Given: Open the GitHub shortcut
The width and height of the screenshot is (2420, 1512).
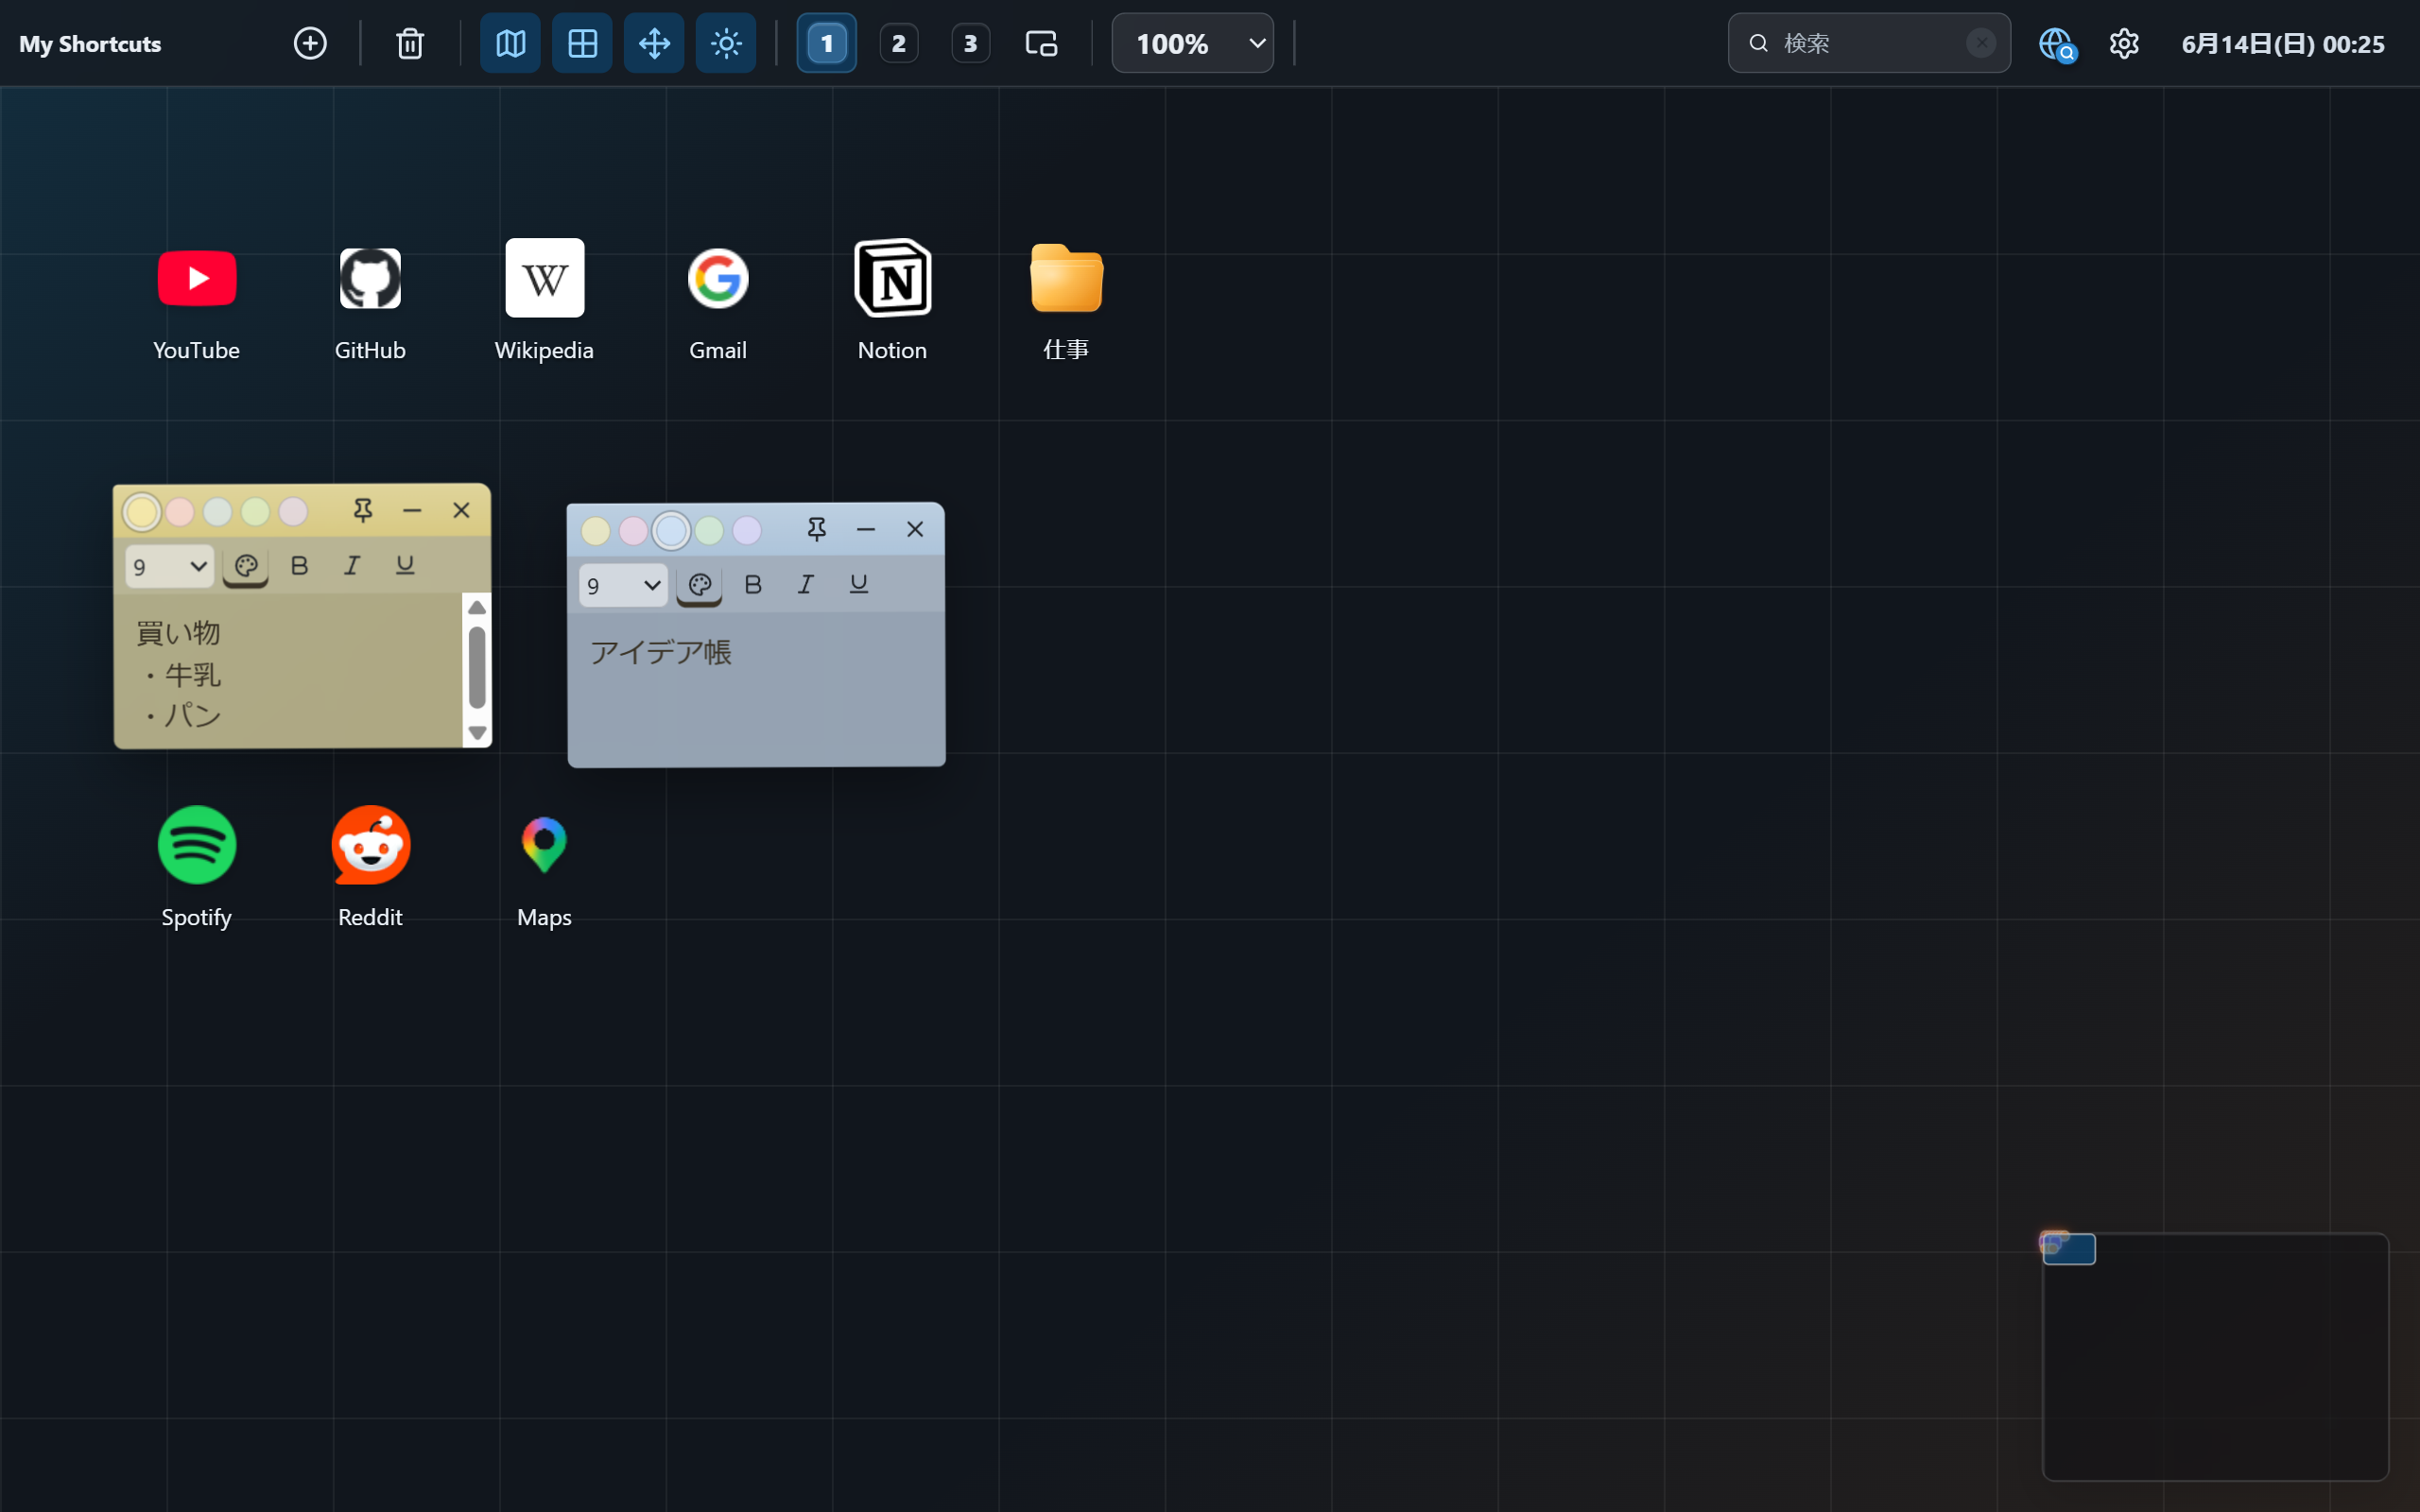Looking at the screenshot, I should point(370,279).
